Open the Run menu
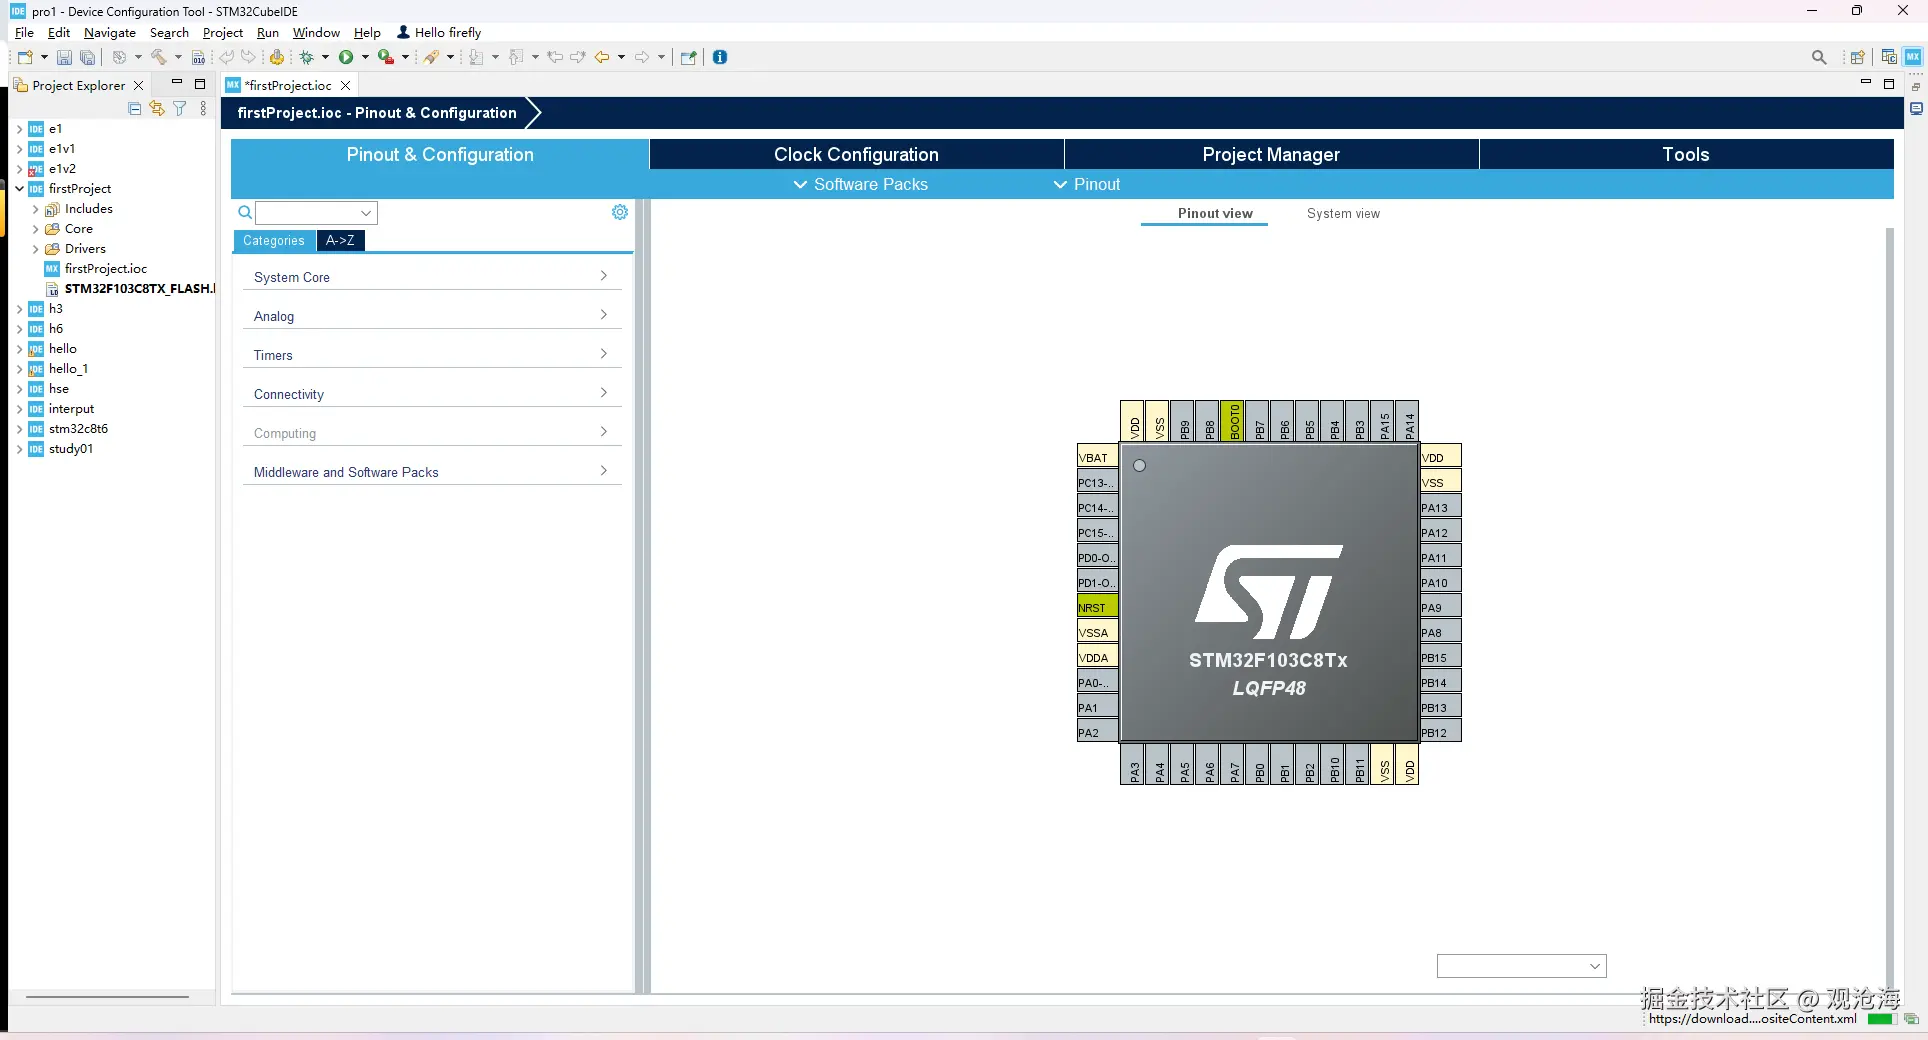This screenshot has width=1928, height=1040. click(267, 33)
